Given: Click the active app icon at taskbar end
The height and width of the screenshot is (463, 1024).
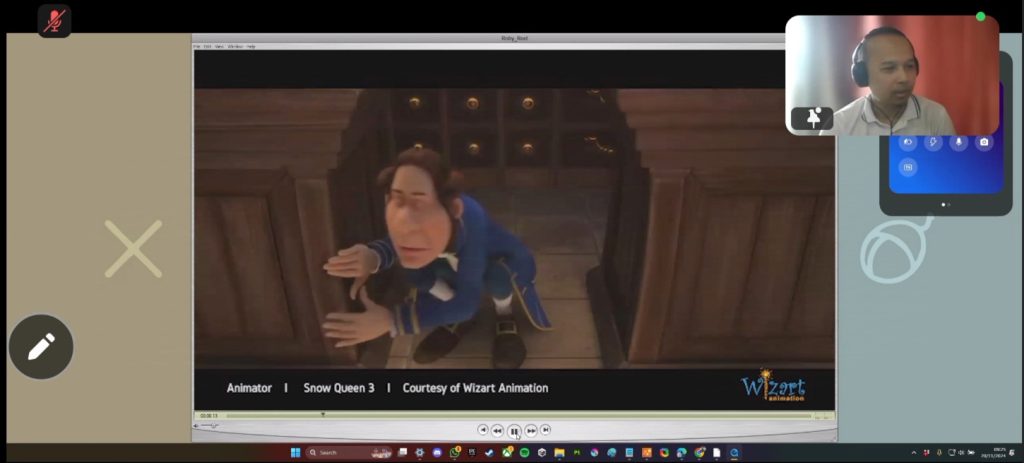Looking at the screenshot, I should (x=733, y=453).
